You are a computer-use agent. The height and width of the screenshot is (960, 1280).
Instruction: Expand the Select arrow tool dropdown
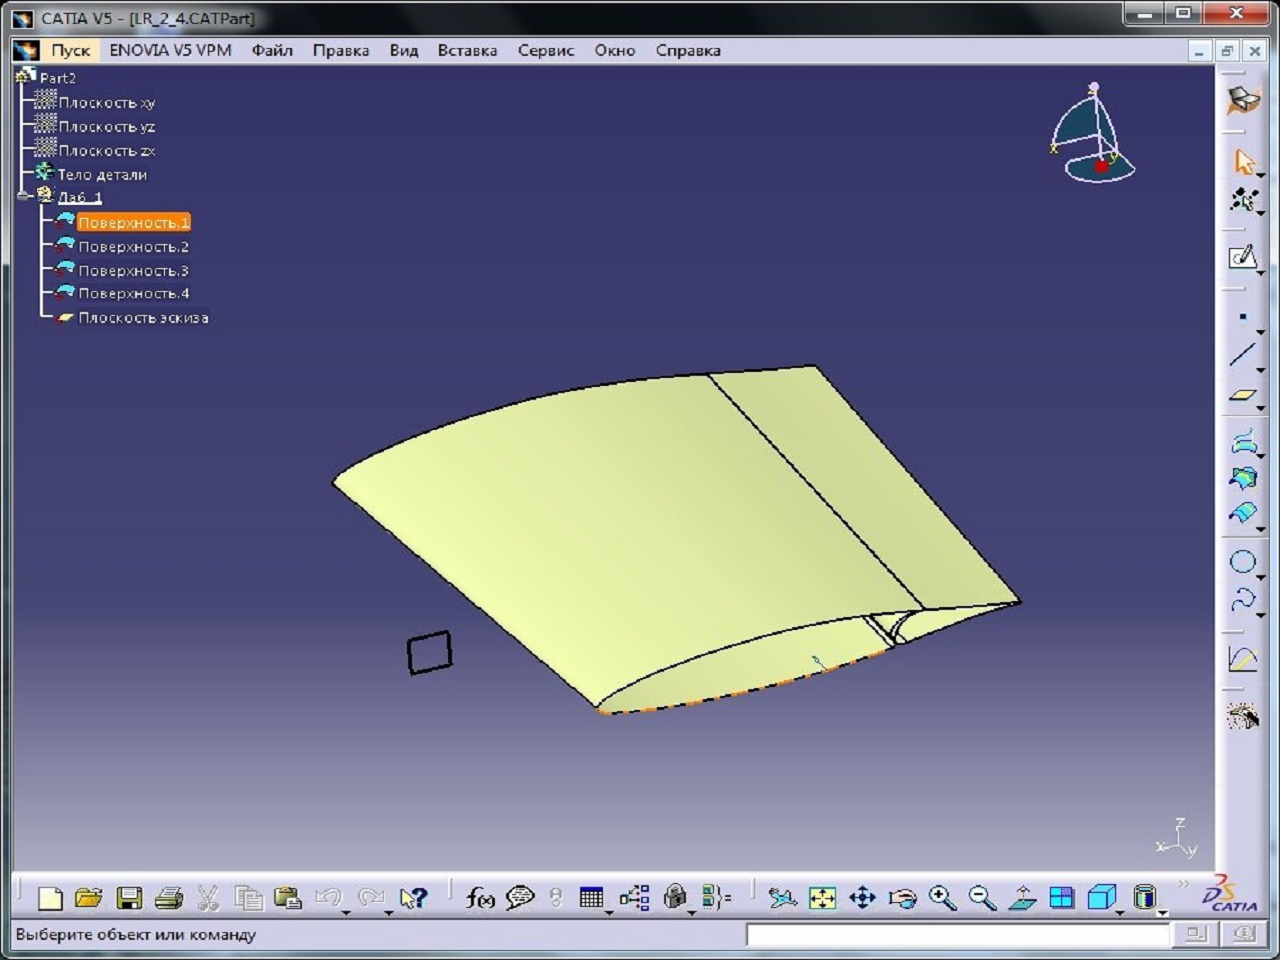1260,176
